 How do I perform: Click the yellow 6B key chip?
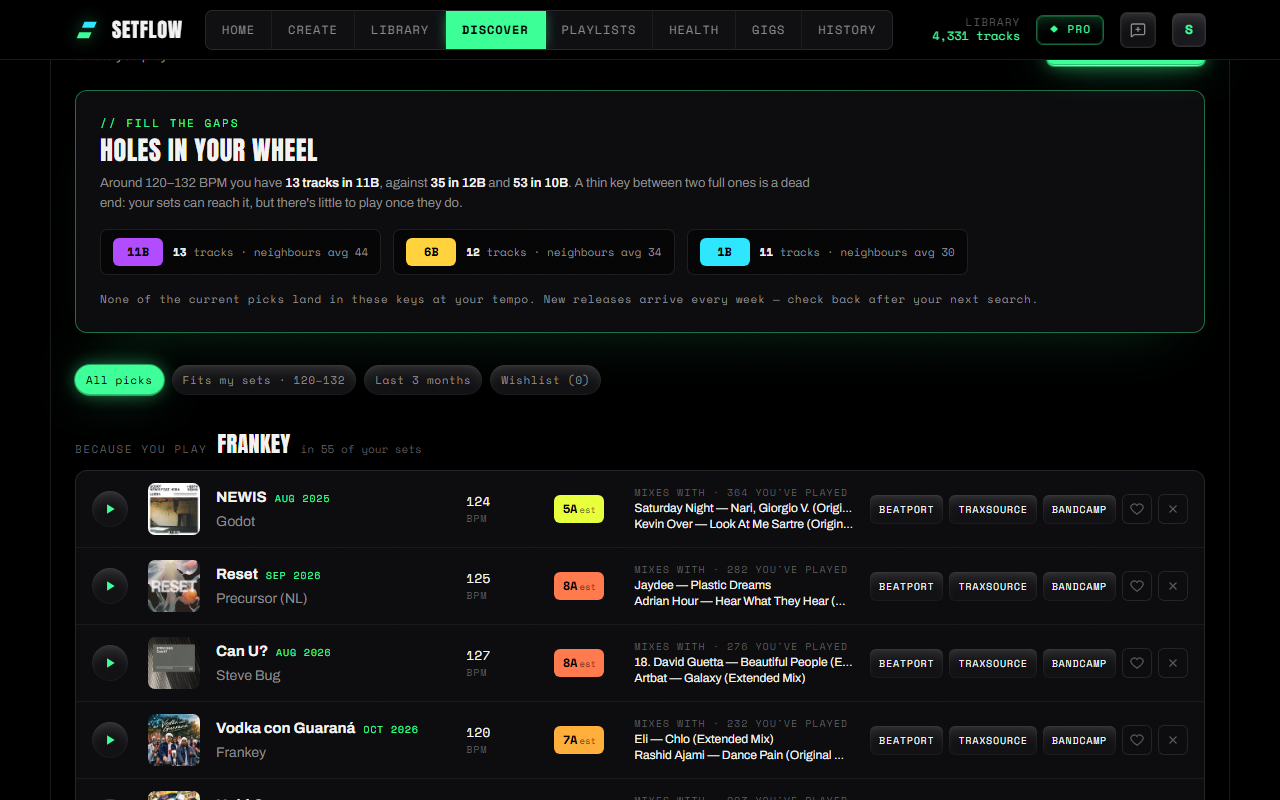click(x=431, y=252)
